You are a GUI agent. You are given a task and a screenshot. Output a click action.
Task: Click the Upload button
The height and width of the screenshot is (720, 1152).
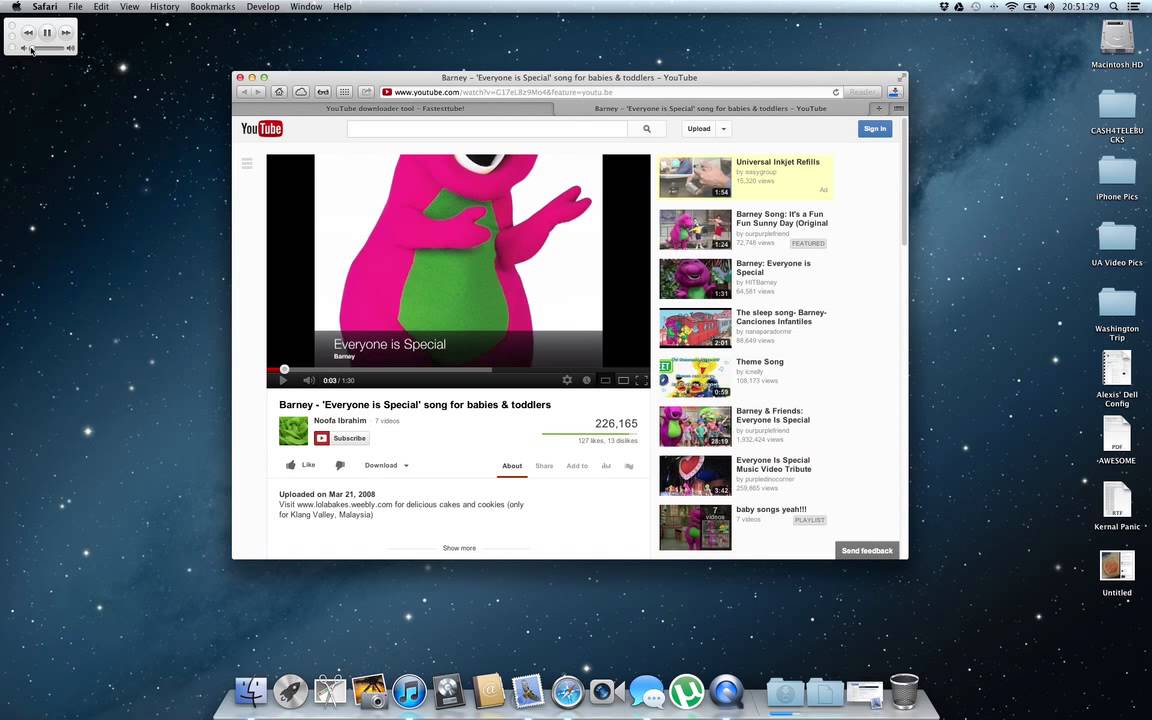[x=699, y=129]
